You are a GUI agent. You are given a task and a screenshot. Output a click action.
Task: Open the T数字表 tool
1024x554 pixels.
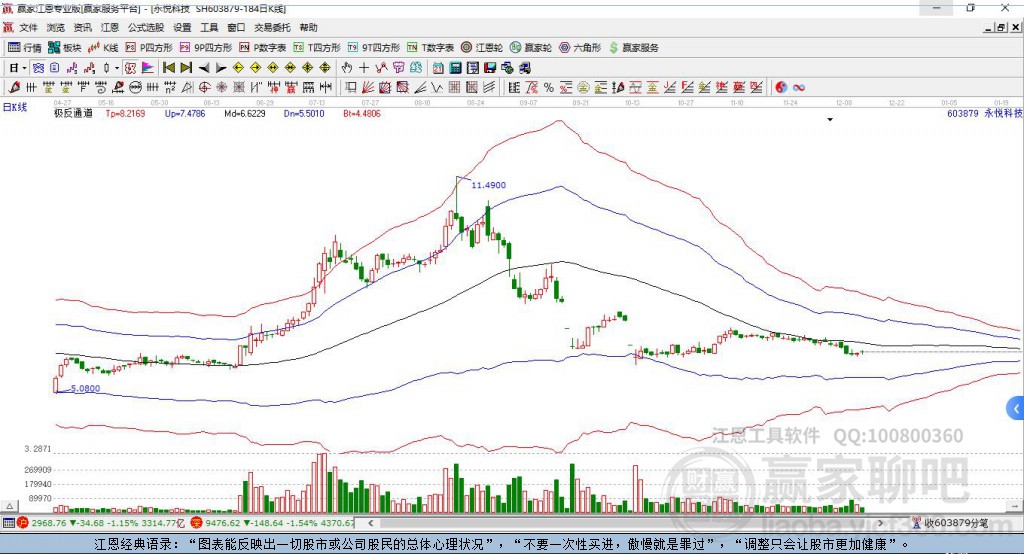click(x=430, y=48)
